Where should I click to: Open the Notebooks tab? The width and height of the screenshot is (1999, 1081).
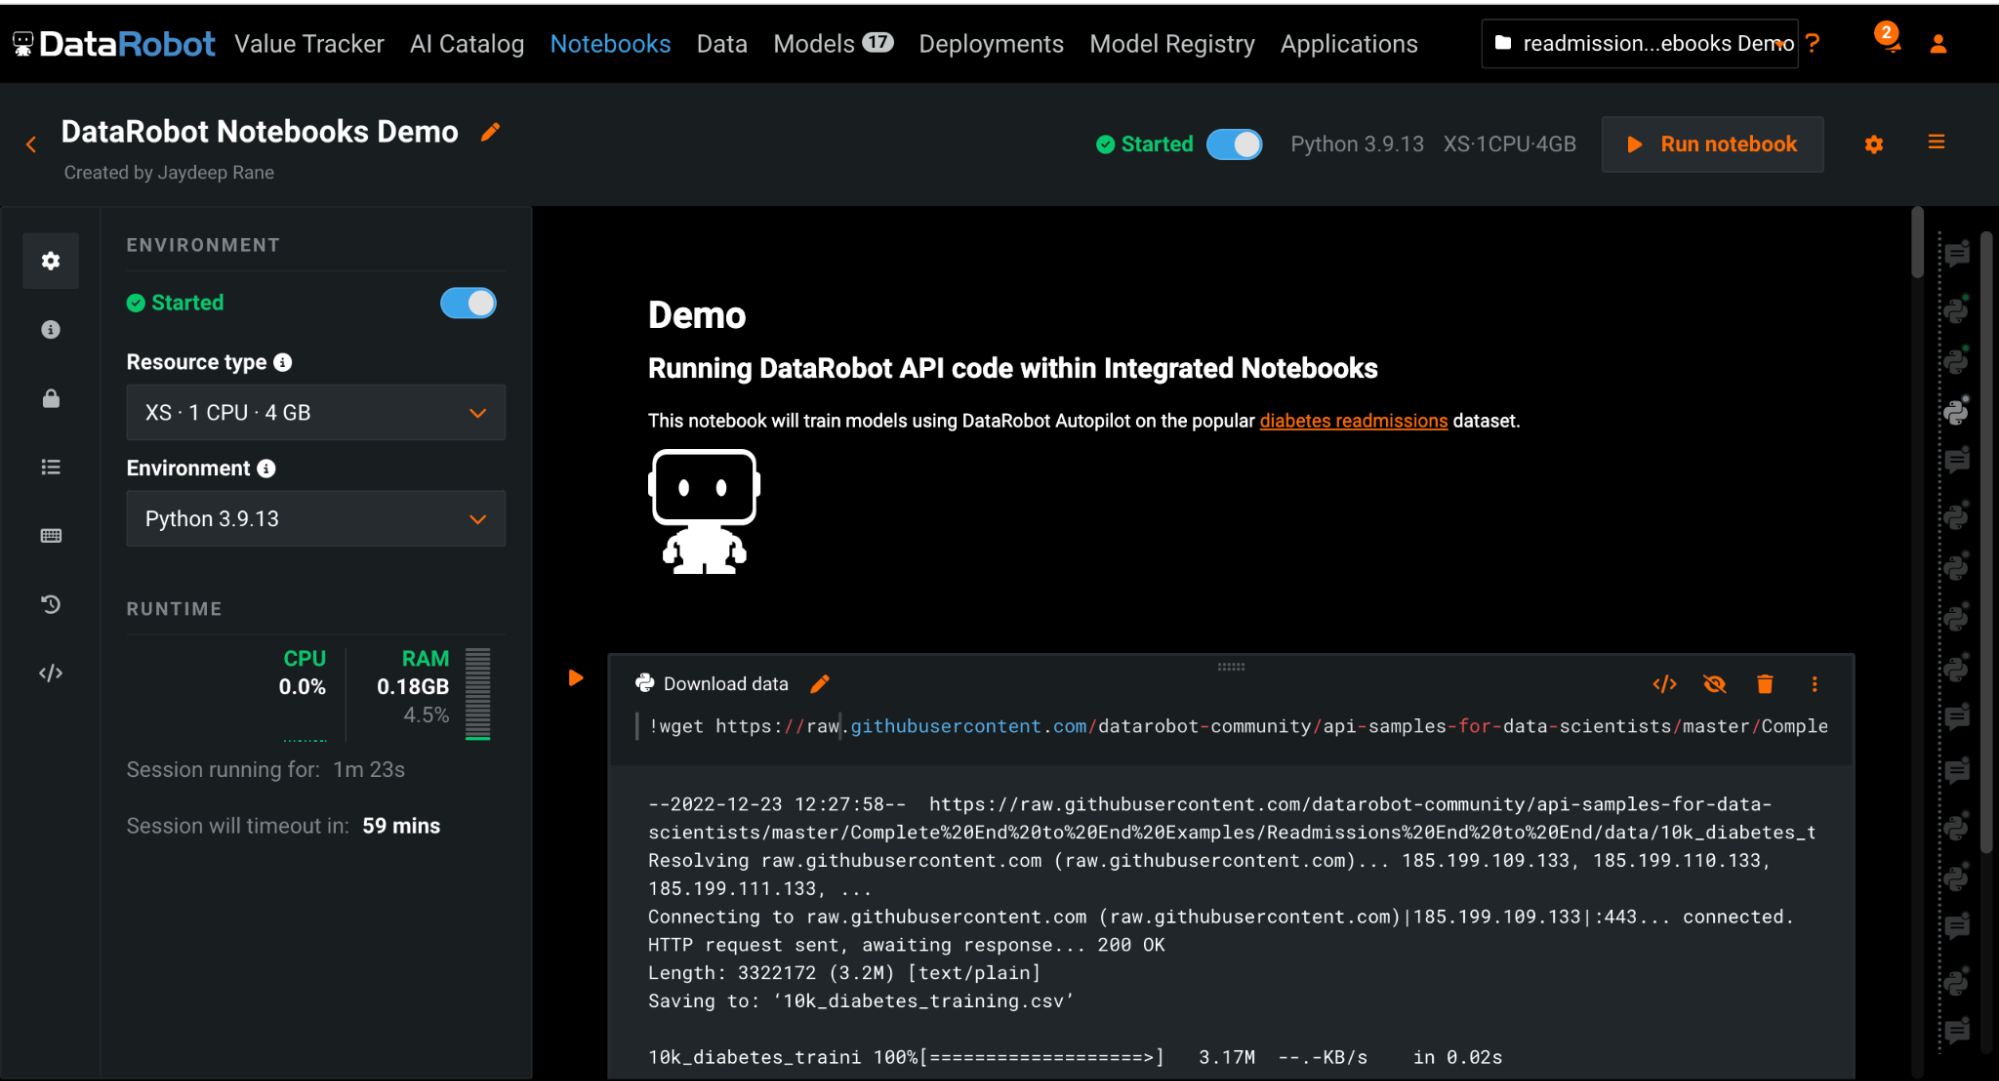pyautogui.click(x=608, y=44)
